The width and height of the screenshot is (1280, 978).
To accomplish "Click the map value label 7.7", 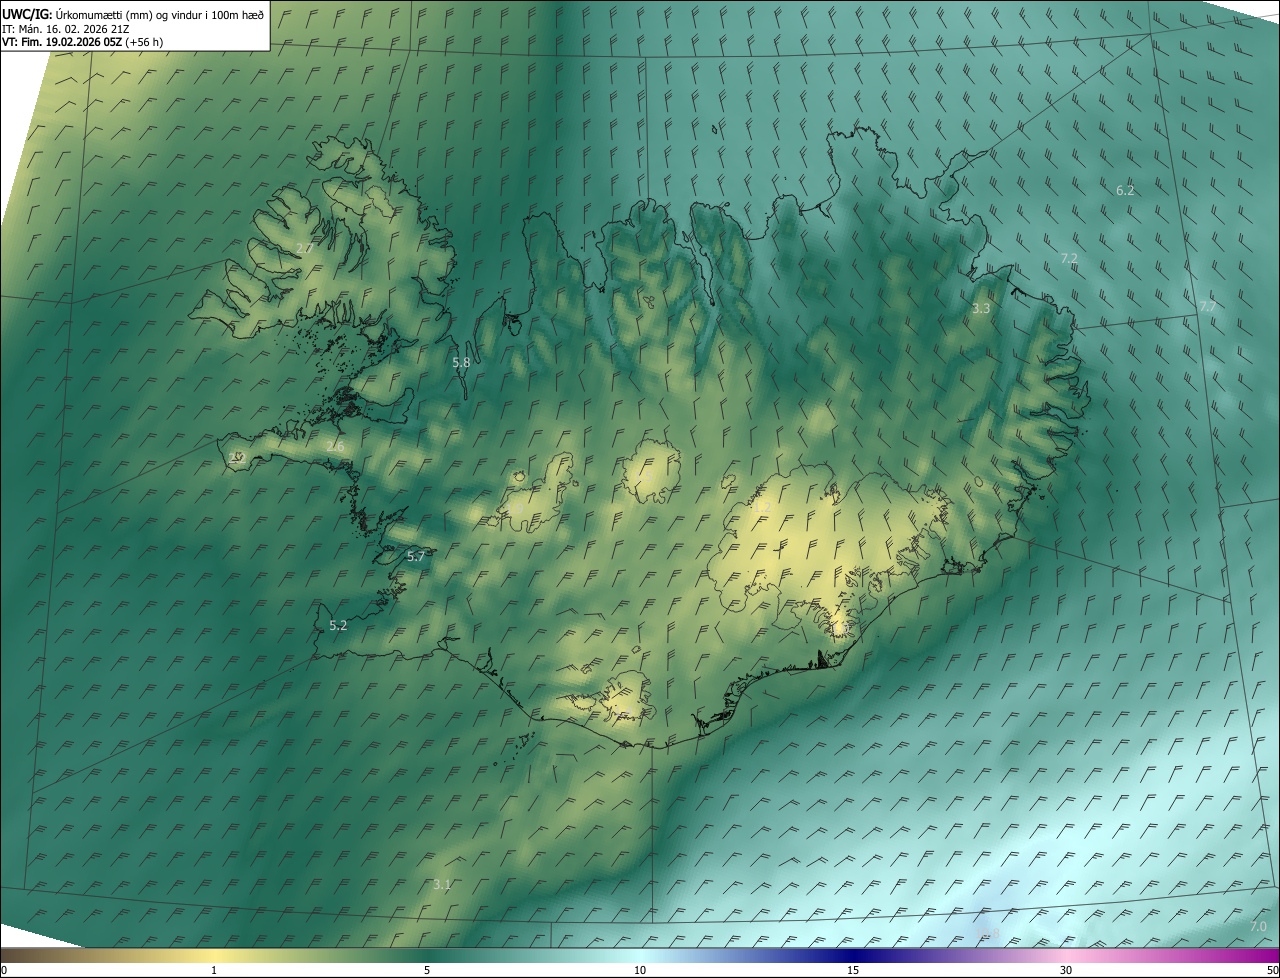I will click(x=1207, y=306).
